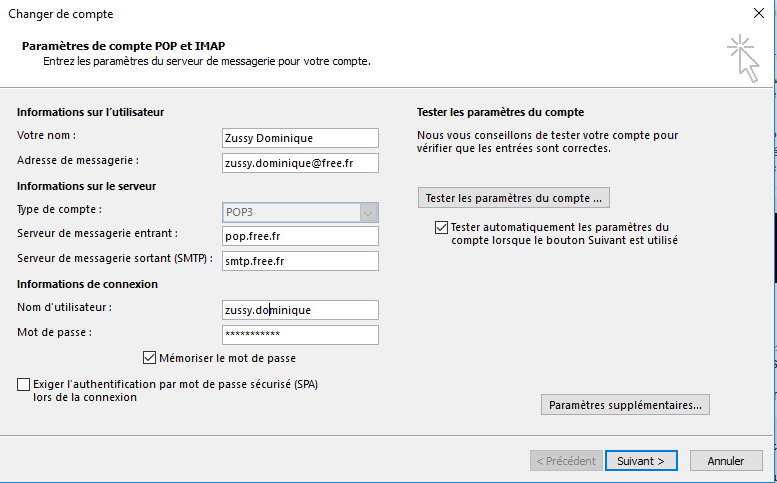Click the Annuler button
Screen dimensions: 777x483
click(726, 461)
